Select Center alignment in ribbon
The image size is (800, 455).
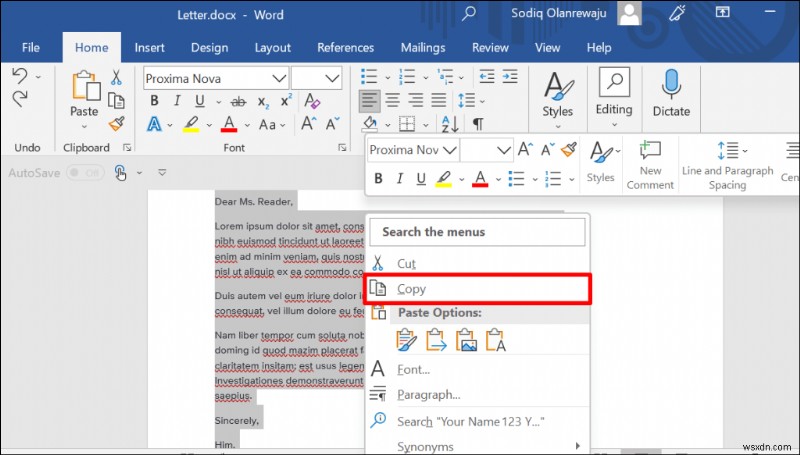pos(392,100)
